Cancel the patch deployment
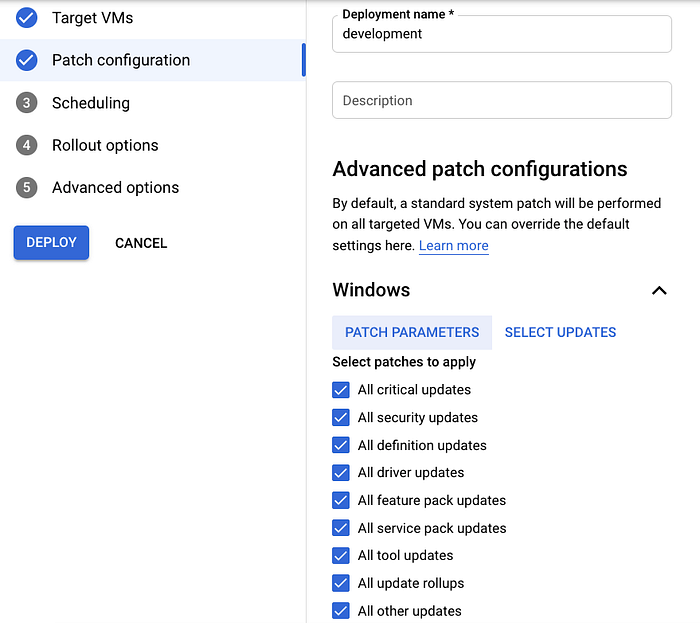The image size is (700, 623). (141, 243)
